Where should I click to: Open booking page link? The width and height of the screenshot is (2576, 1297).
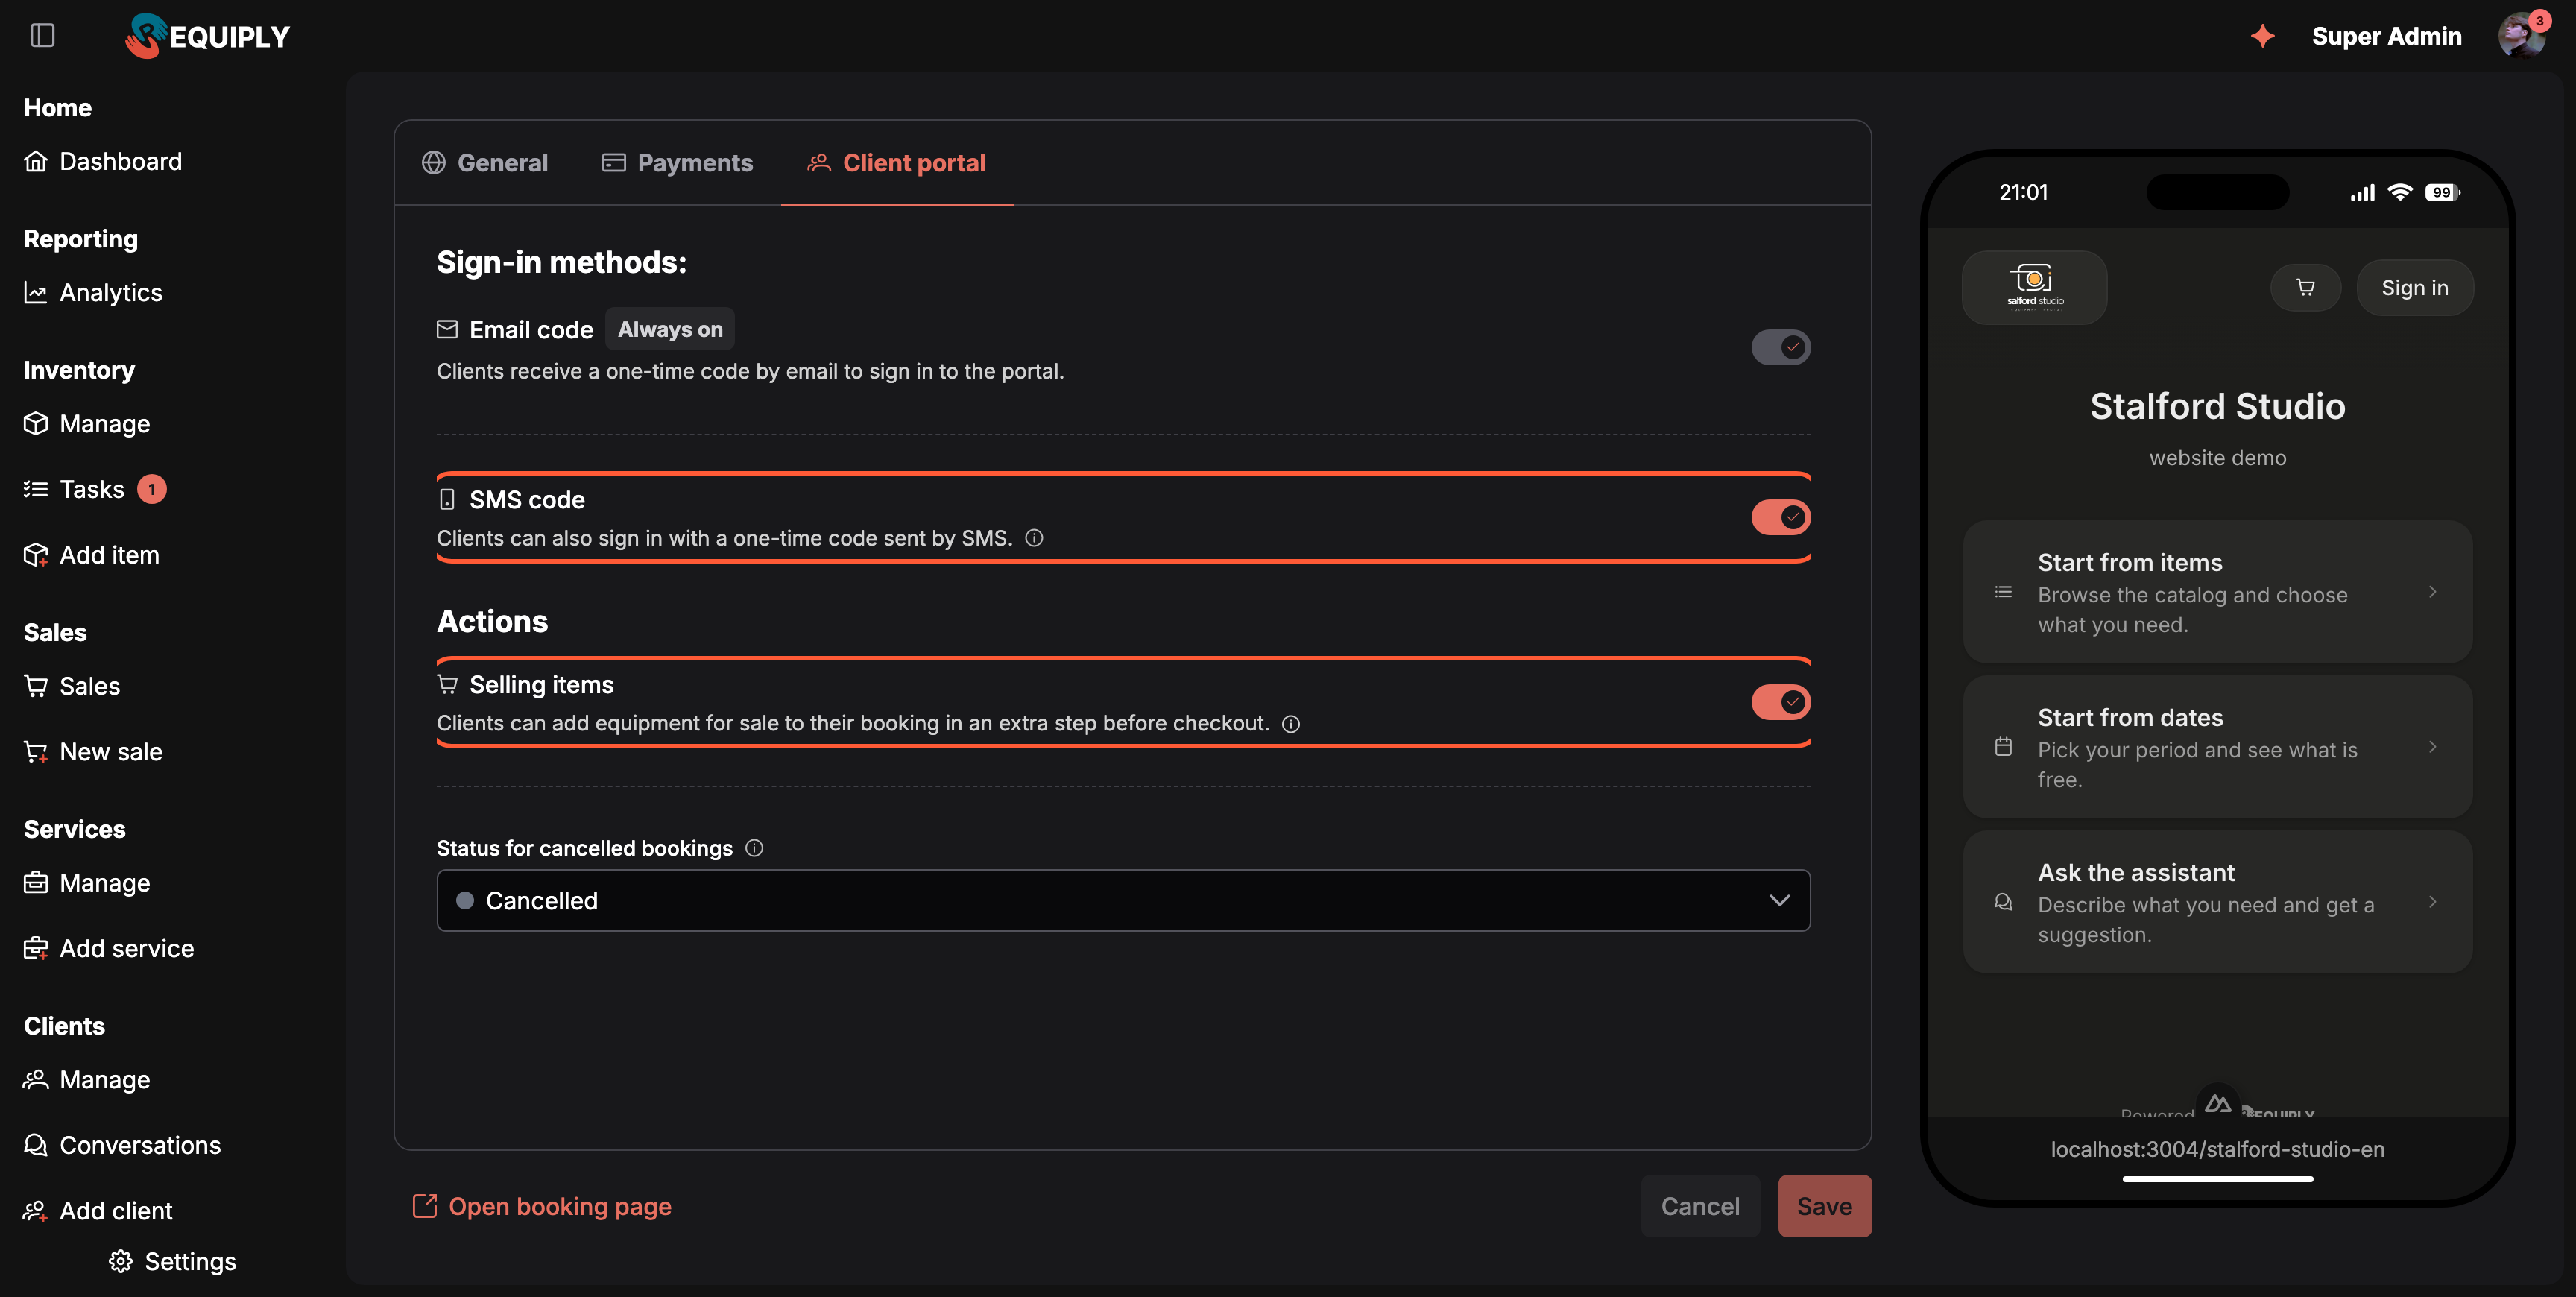[541, 1206]
